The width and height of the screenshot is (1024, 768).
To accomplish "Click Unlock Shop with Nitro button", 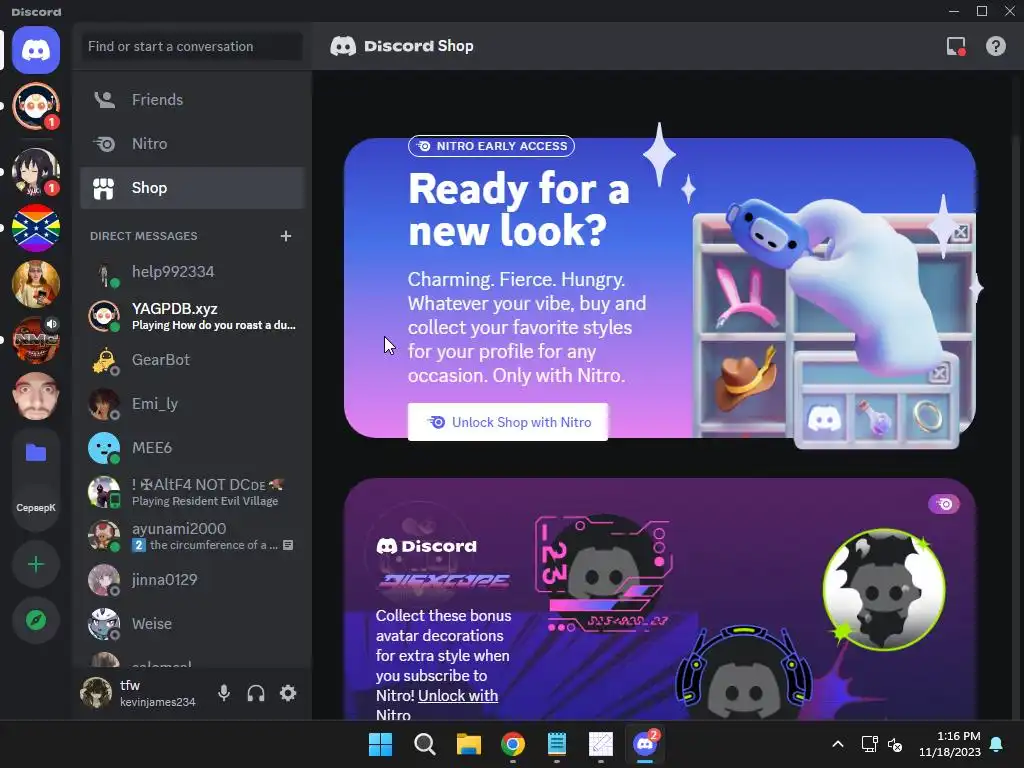I will tap(507, 422).
